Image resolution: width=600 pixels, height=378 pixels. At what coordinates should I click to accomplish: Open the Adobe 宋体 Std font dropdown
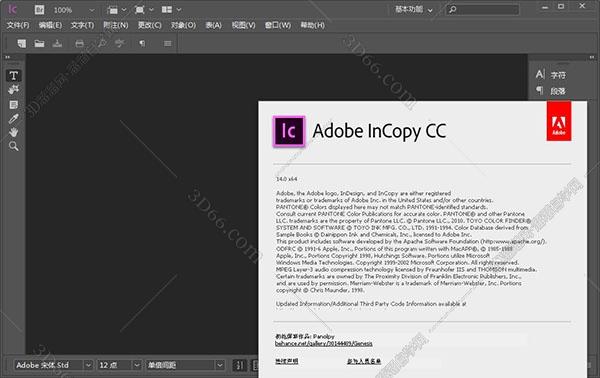coord(88,365)
